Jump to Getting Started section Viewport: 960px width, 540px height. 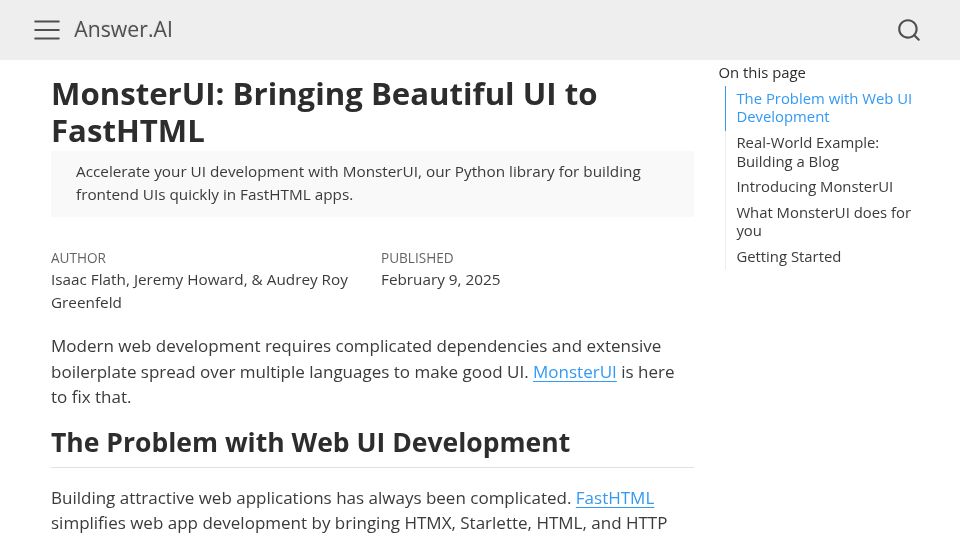pyautogui.click(x=788, y=257)
